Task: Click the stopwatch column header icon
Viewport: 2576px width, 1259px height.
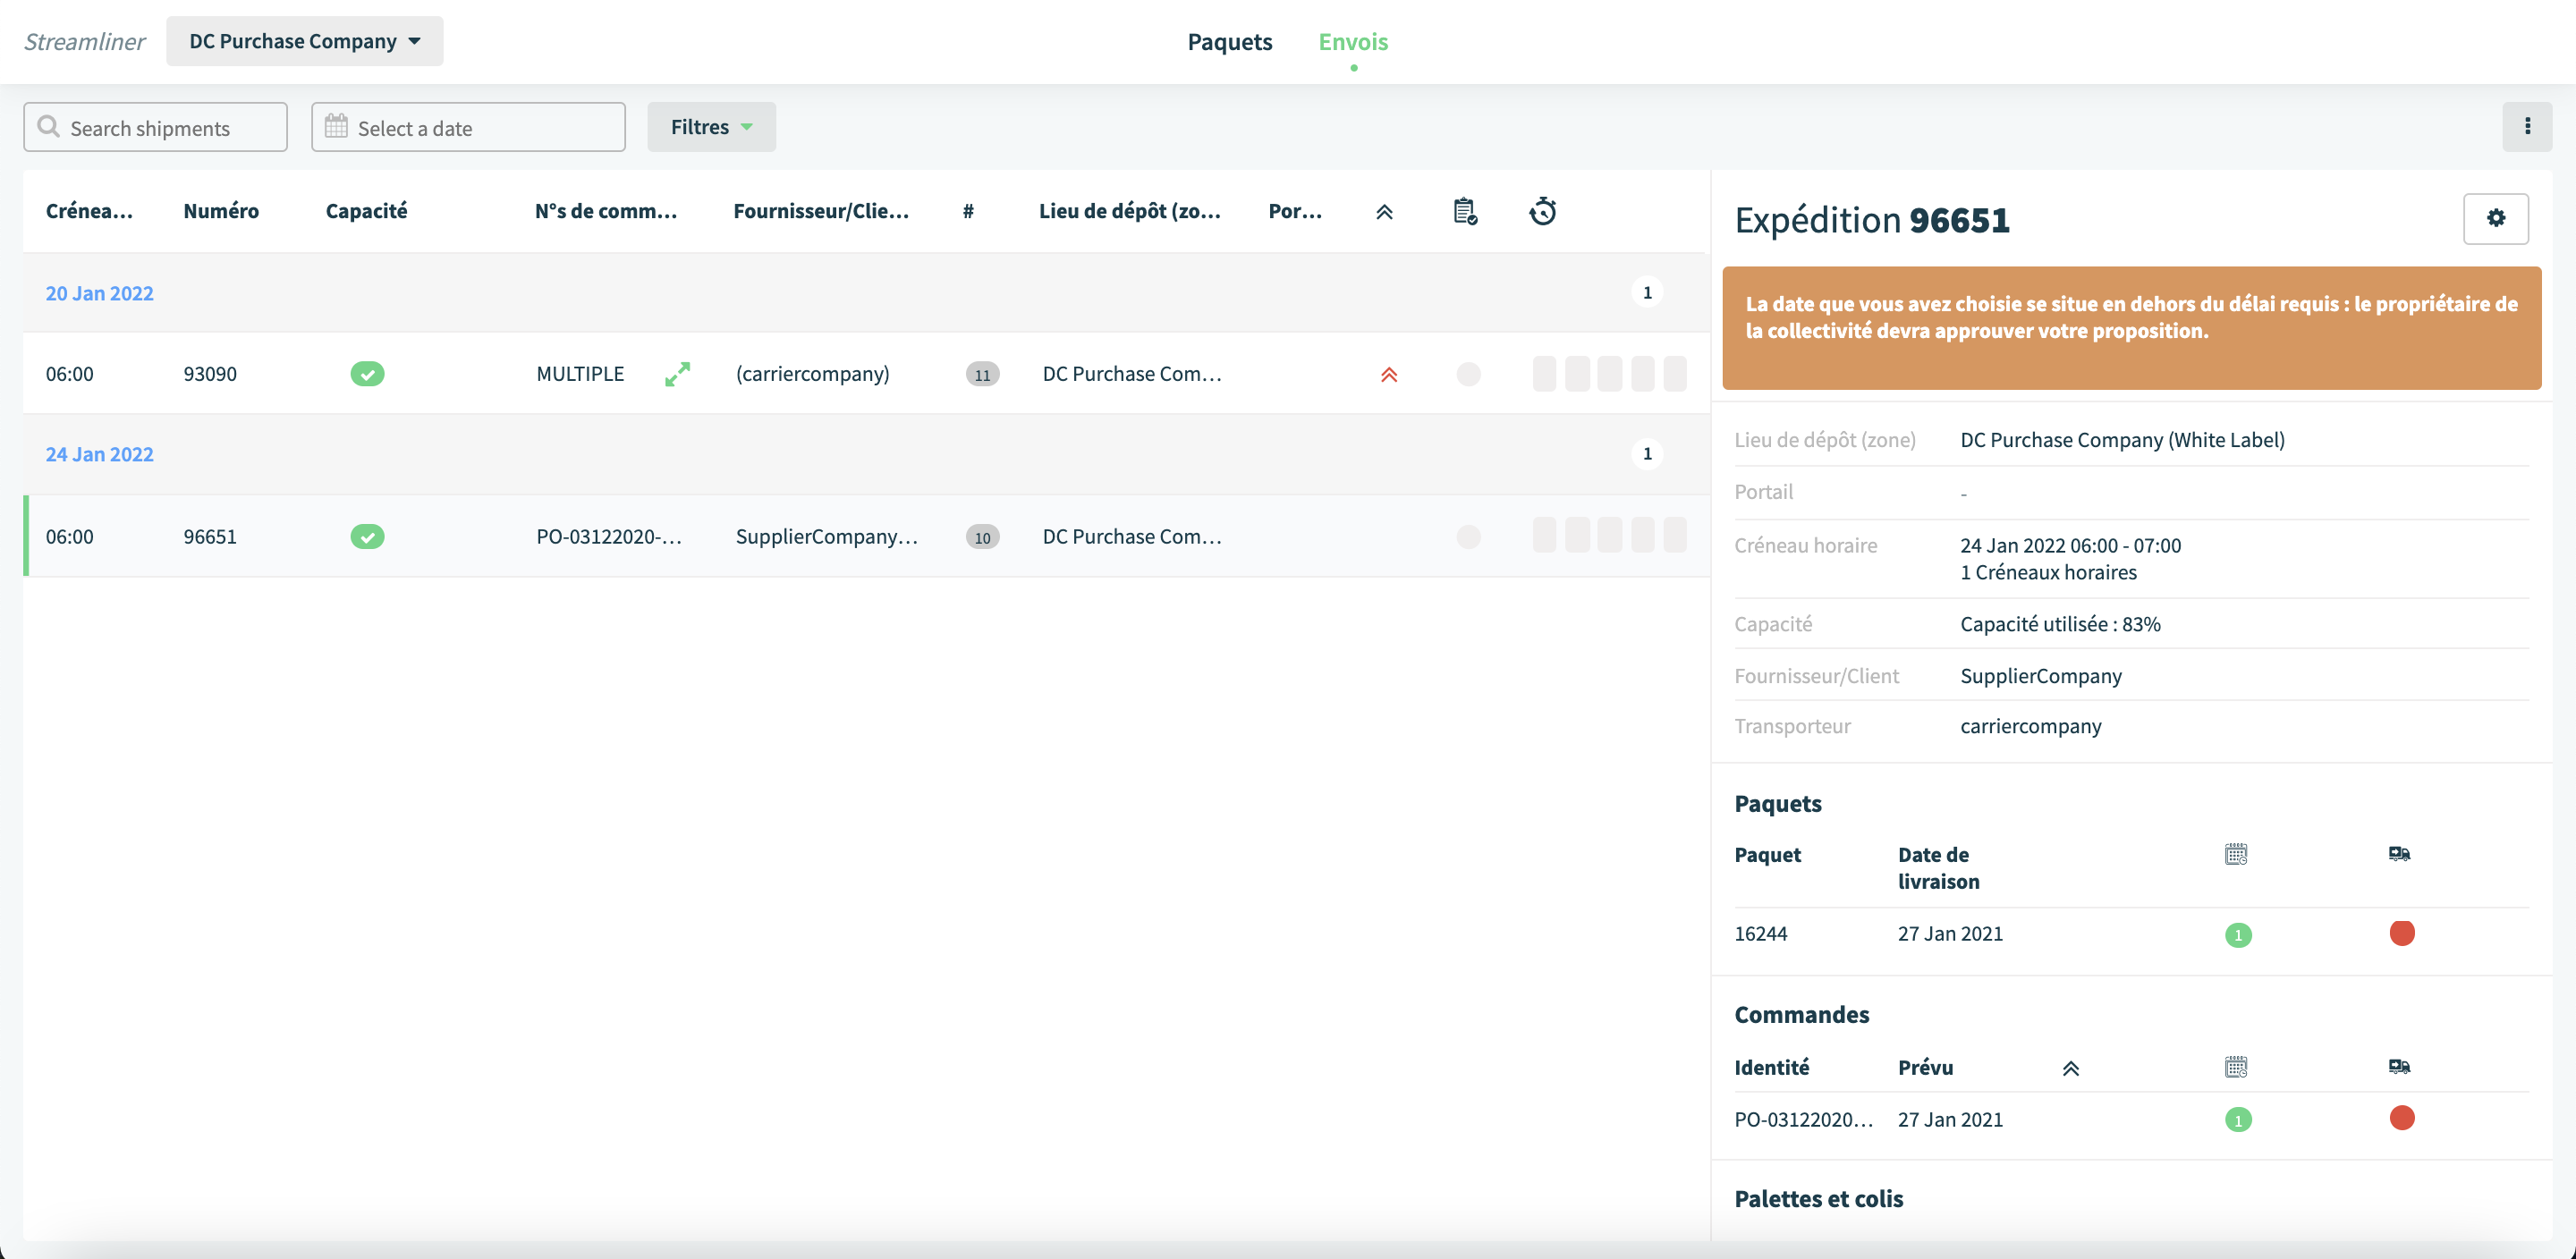Action: [x=1542, y=211]
